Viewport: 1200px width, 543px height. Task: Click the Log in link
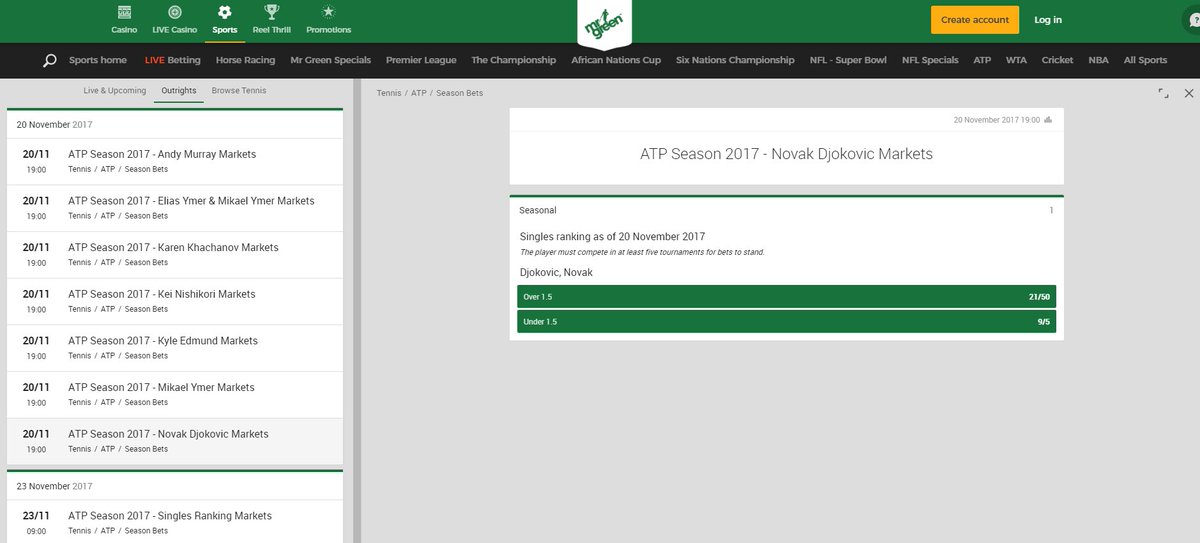(1048, 20)
